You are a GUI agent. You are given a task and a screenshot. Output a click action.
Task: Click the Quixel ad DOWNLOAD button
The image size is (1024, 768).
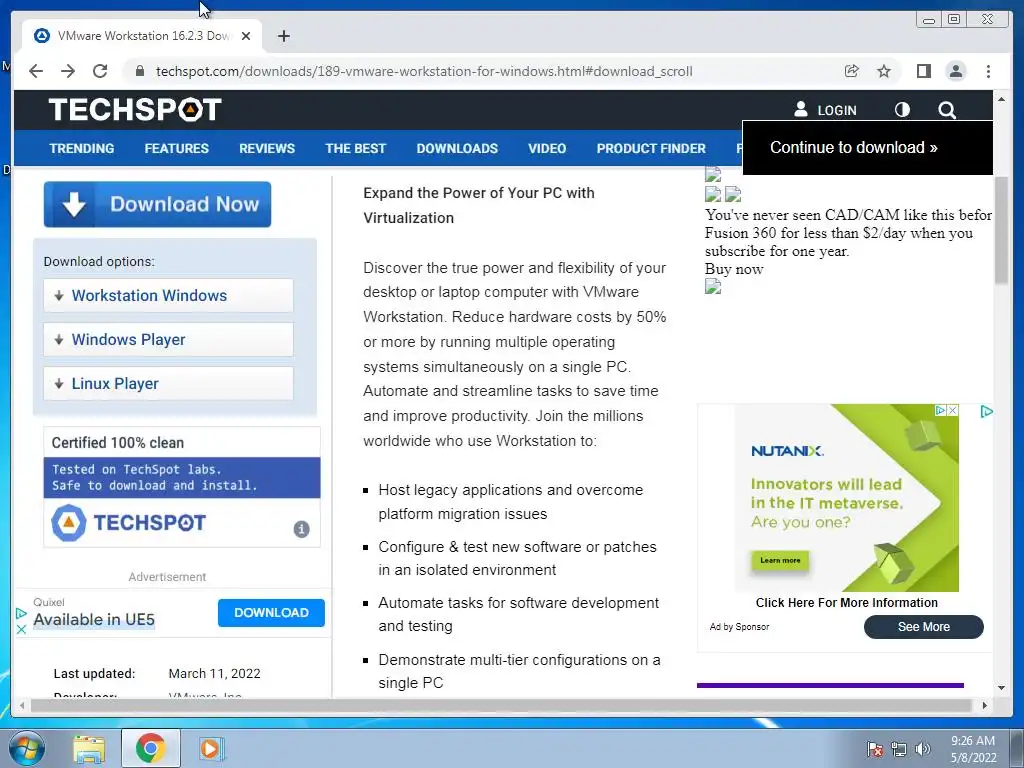(x=271, y=613)
